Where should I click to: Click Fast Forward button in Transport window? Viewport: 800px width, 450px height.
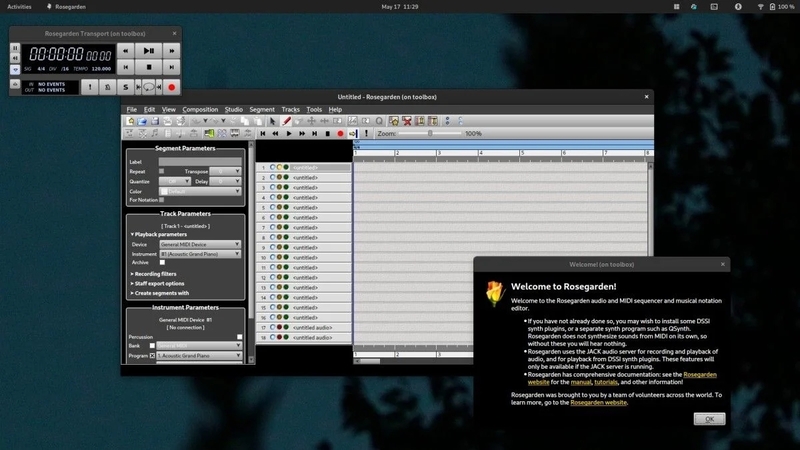coord(171,51)
